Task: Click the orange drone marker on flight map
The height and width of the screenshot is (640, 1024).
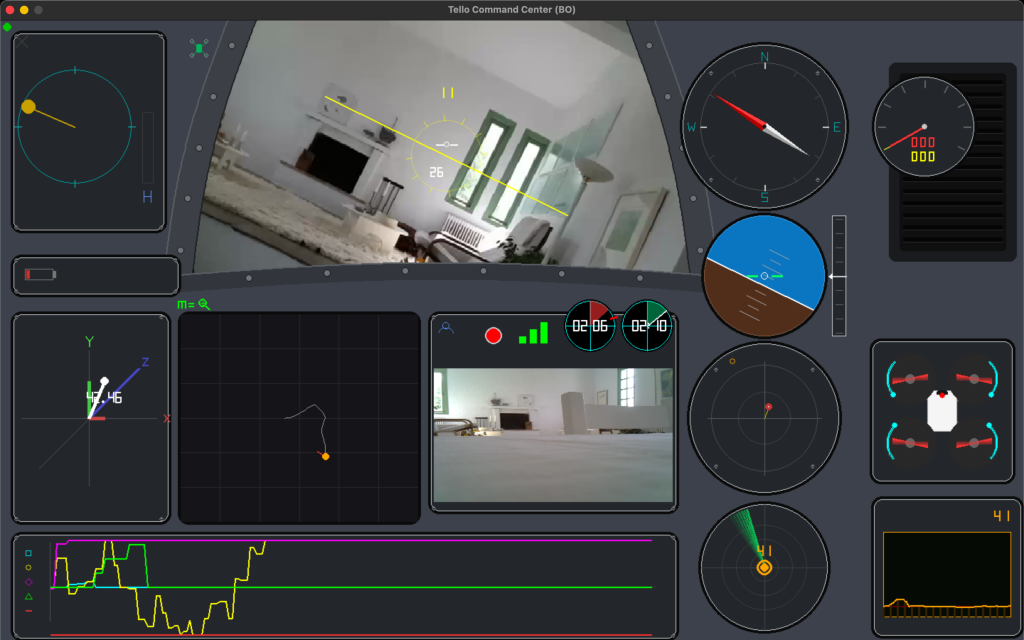Action: click(325, 456)
